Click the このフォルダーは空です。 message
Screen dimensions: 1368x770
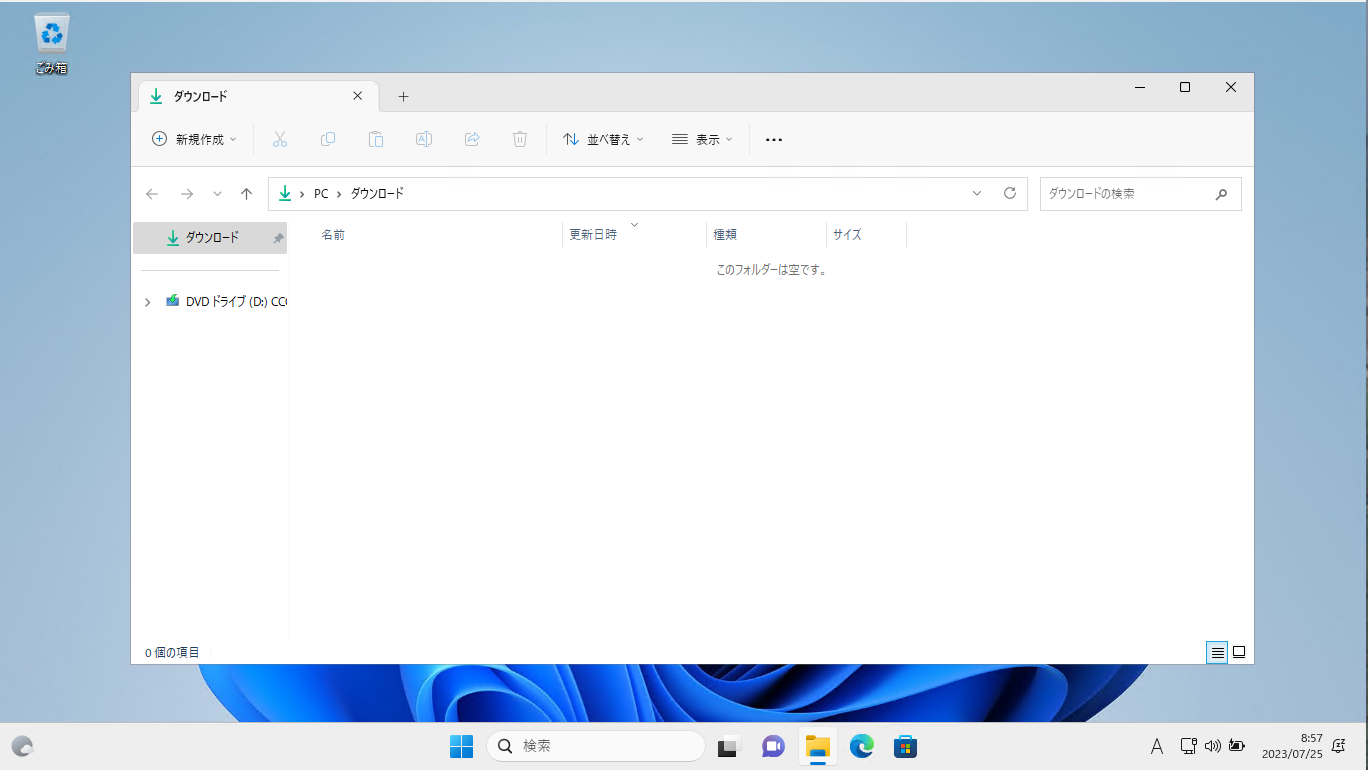(x=772, y=270)
